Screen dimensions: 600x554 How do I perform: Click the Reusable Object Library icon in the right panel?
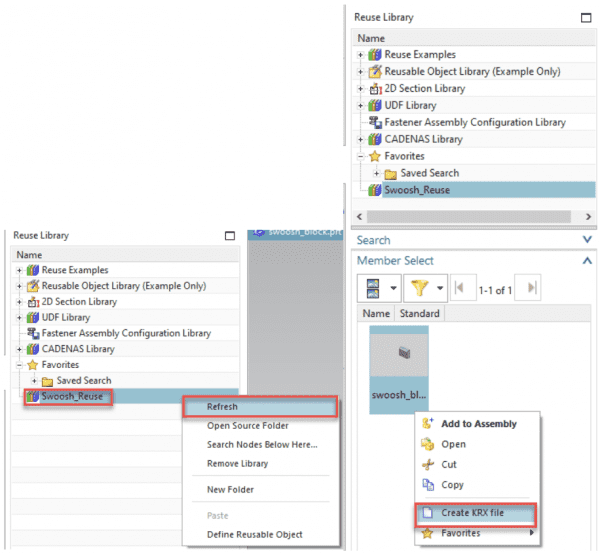375,72
